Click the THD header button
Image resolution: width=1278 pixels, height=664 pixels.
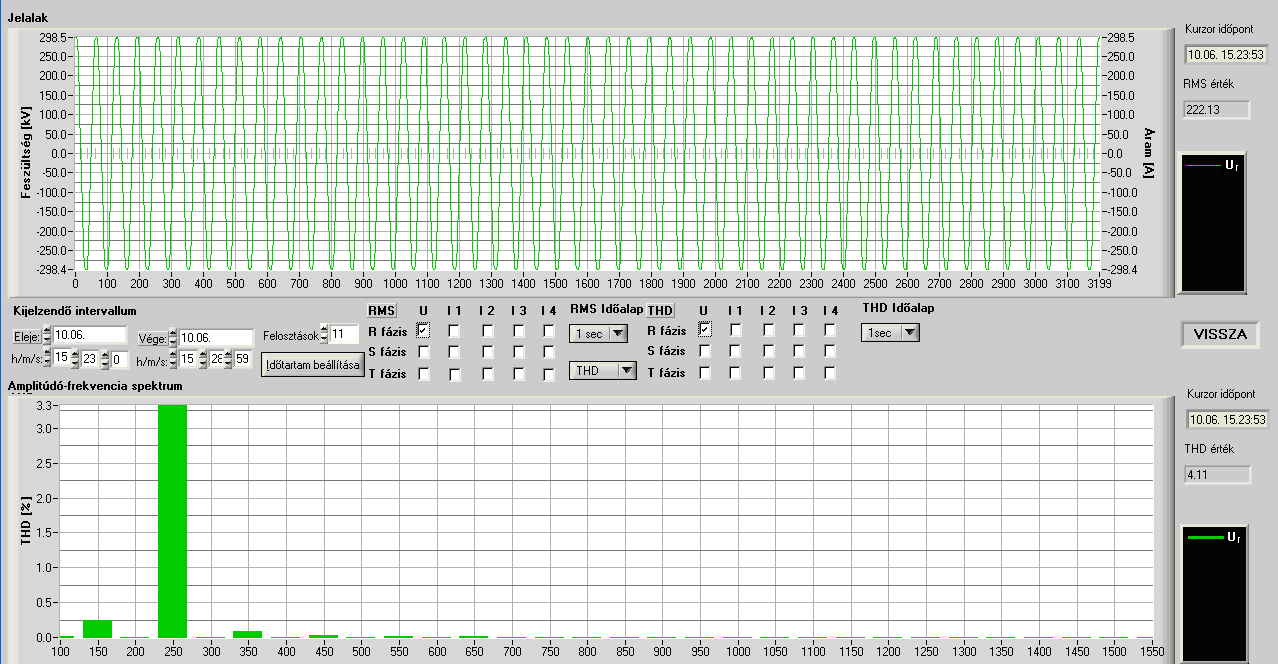tap(660, 311)
